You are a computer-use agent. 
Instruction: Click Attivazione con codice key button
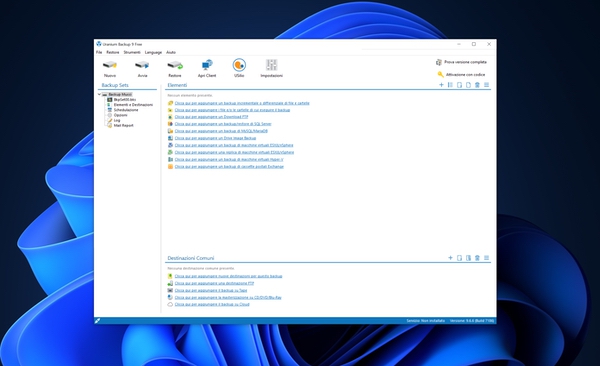461,74
